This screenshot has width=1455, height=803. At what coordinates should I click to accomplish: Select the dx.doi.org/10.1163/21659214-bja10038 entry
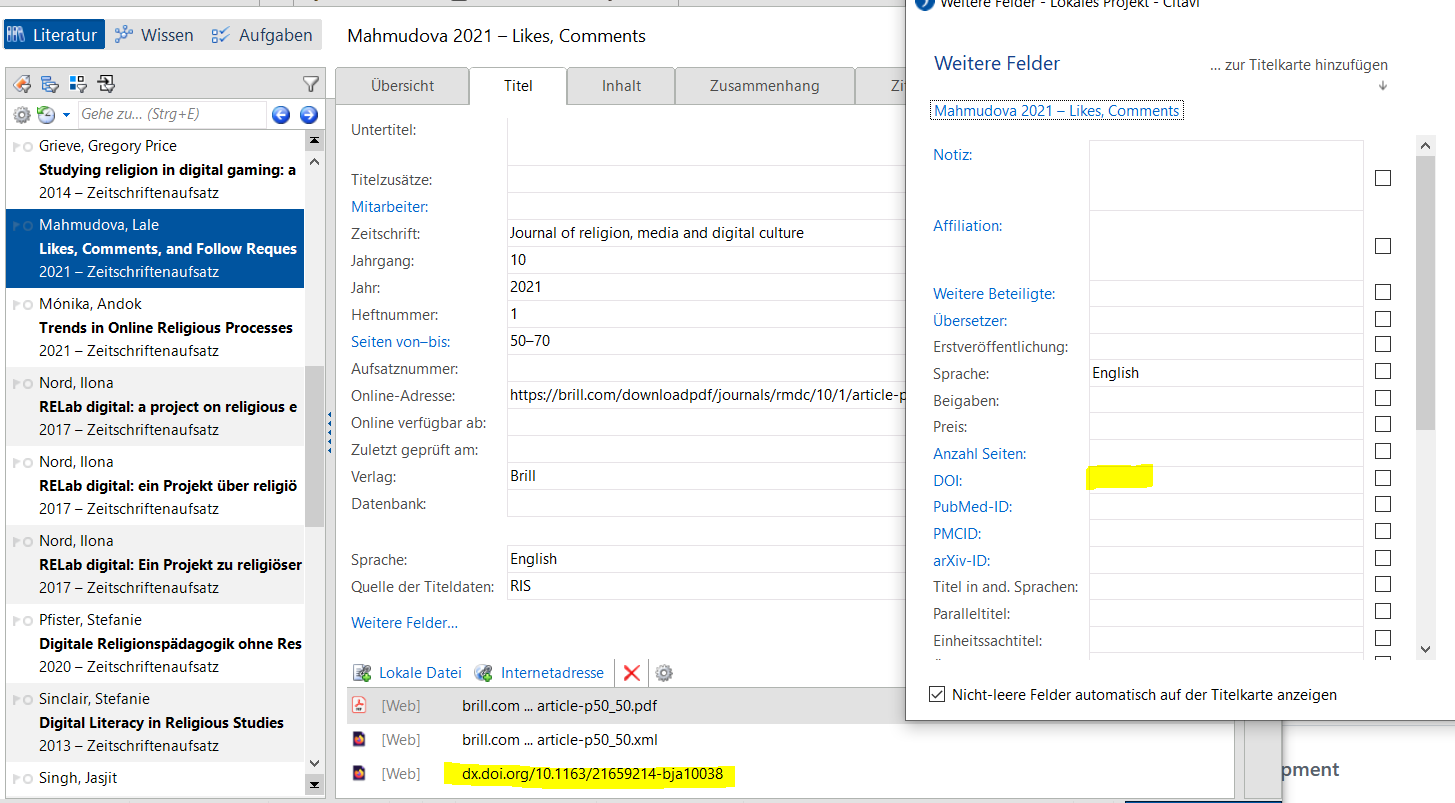[592, 774]
